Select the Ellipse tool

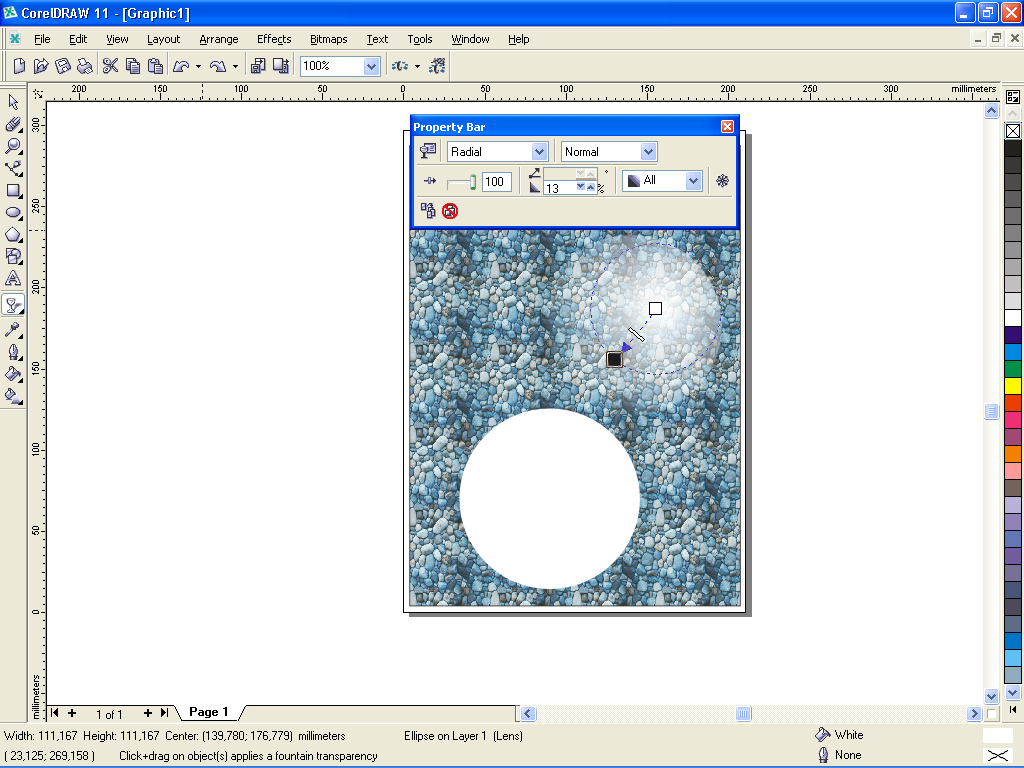(13, 212)
